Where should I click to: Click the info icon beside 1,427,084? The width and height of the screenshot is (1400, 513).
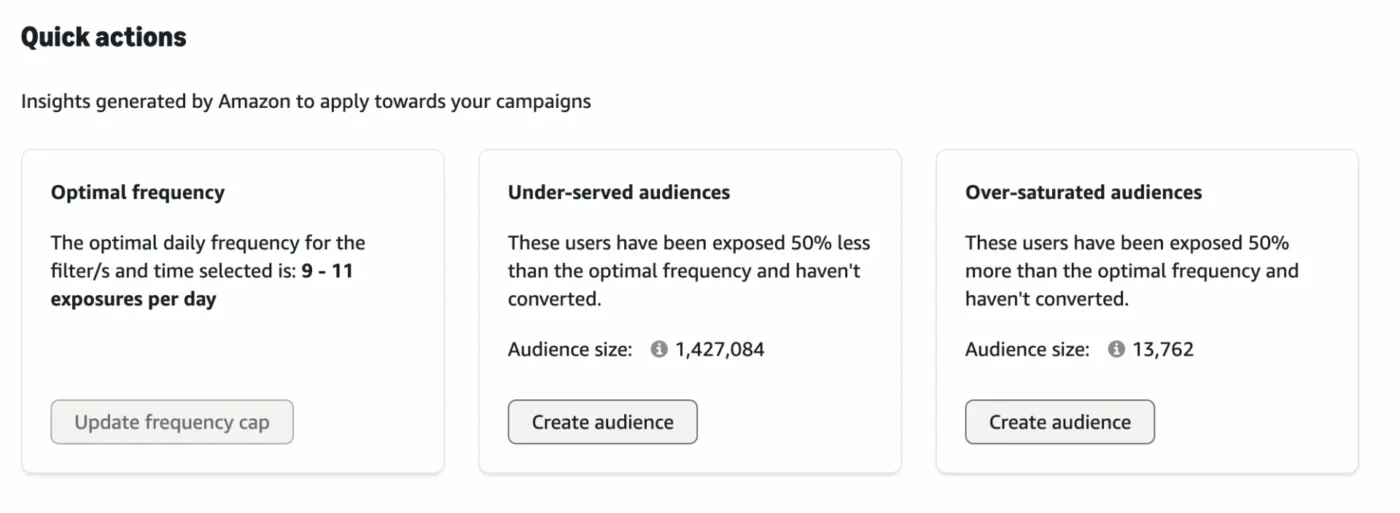tap(659, 350)
